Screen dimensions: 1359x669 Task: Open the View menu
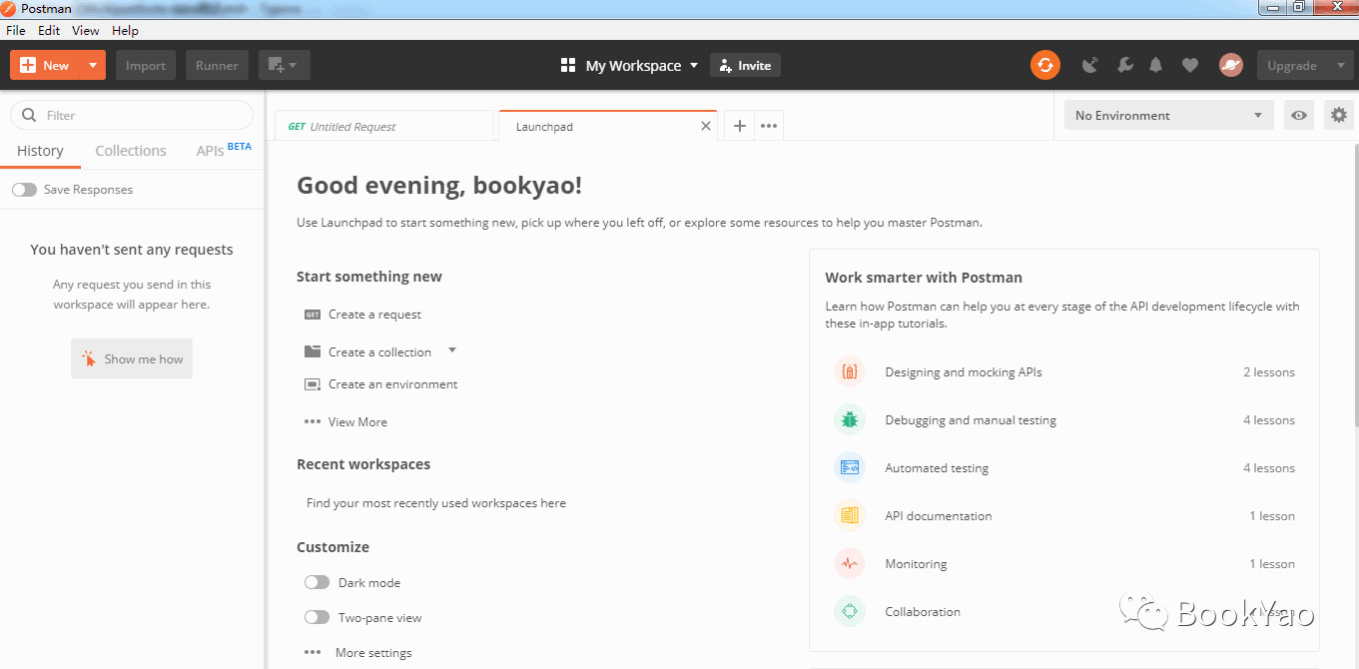pos(86,31)
